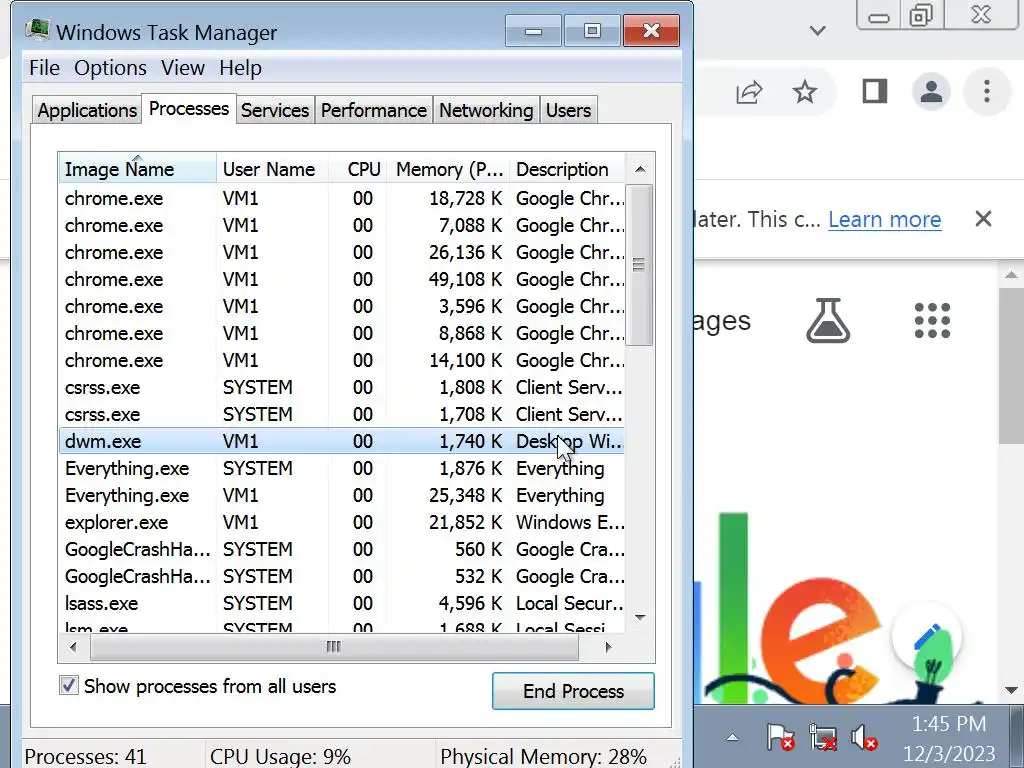
Task: Select GoogleCrashHandler row using 560 K
Action: 342,549
